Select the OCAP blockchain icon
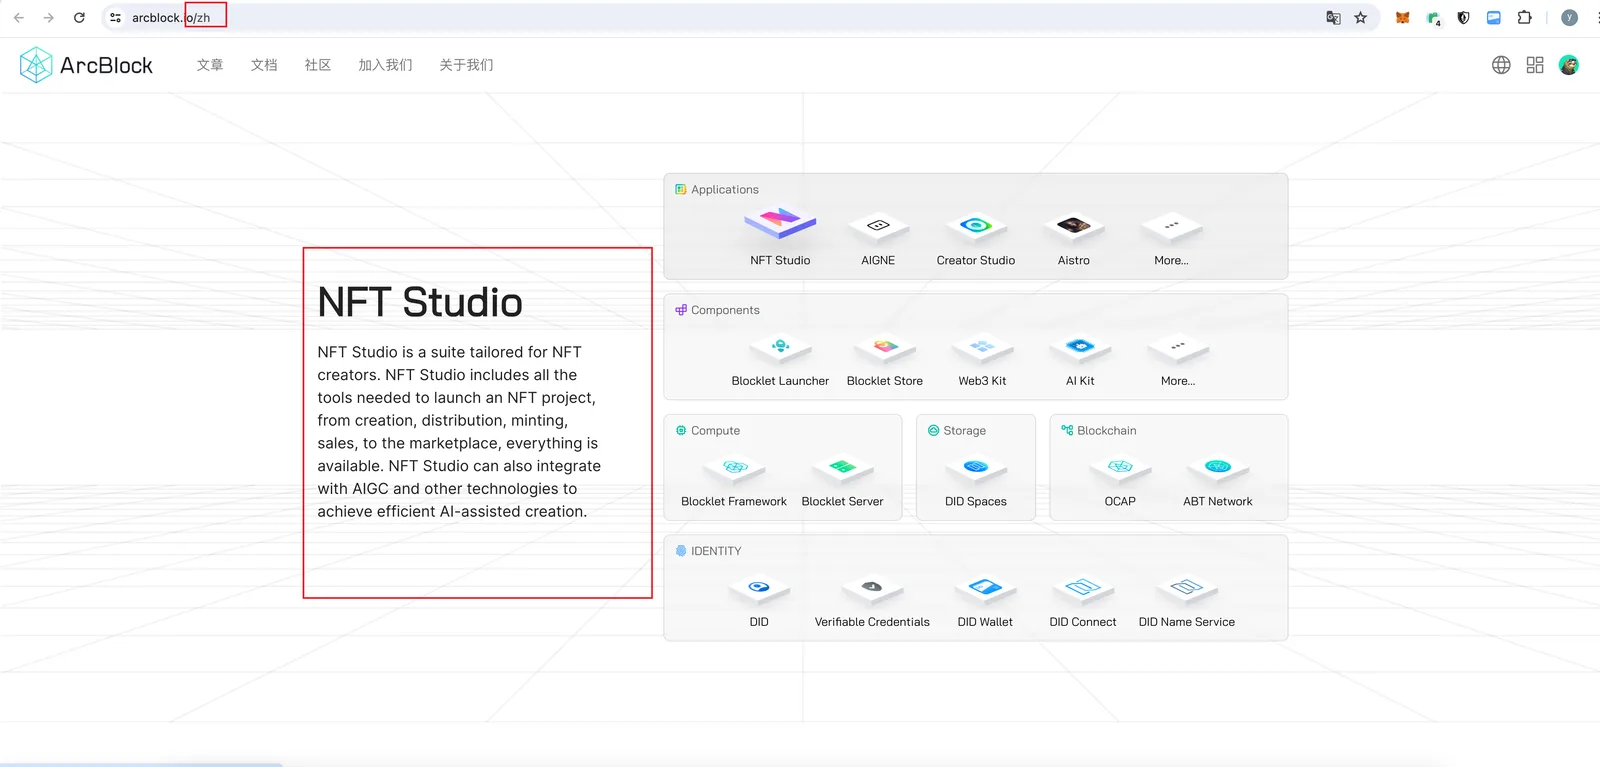 tap(1120, 468)
